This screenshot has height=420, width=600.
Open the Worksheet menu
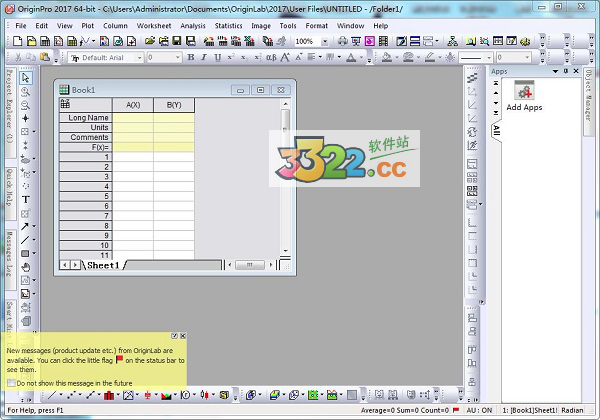(154, 25)
